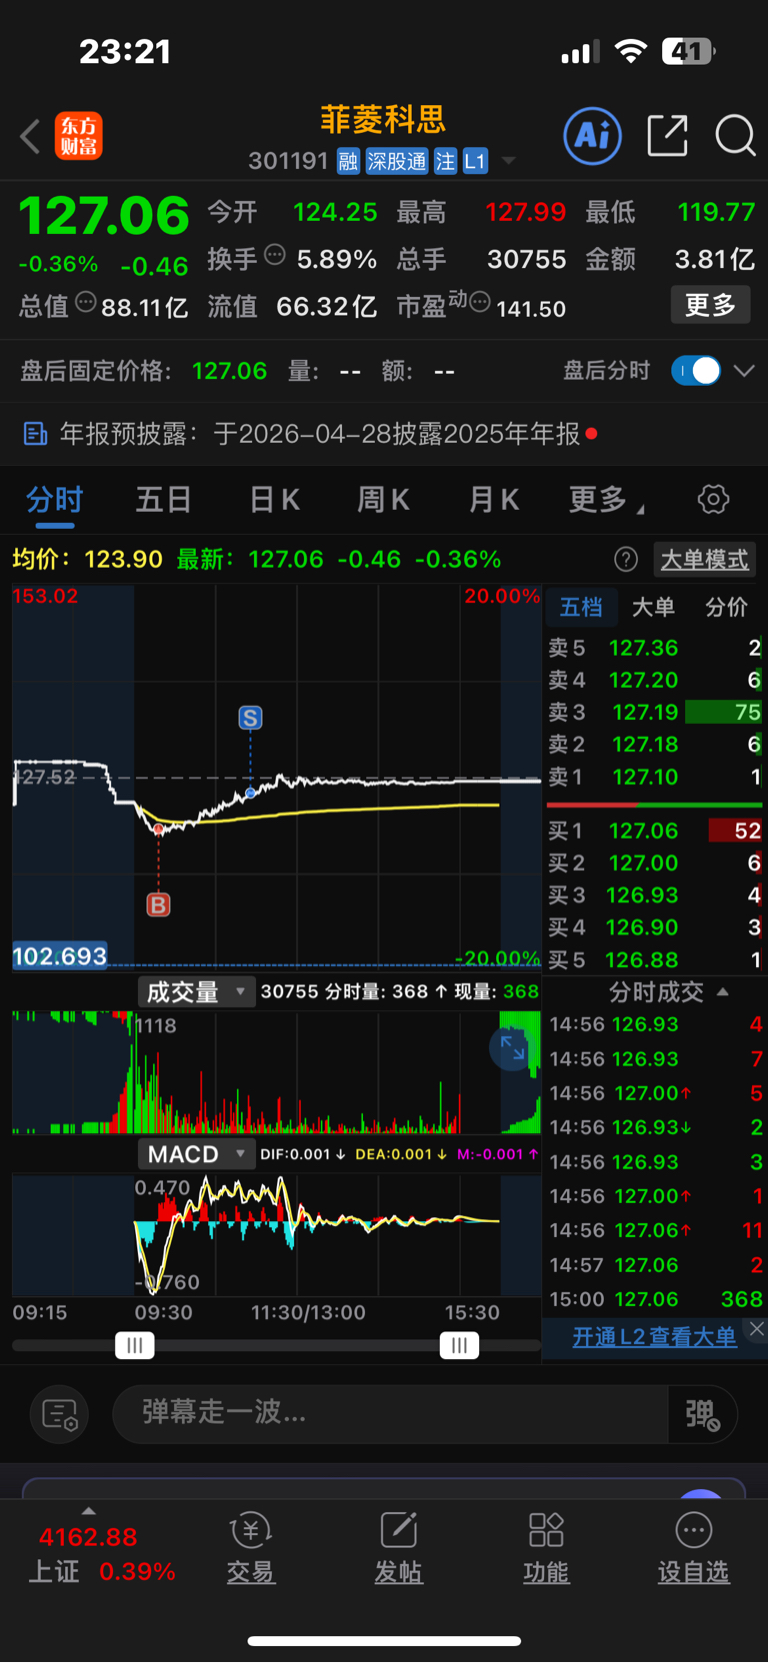Open the 交易 trading icon
The image size is (768, 1663).
[250, 1547]
